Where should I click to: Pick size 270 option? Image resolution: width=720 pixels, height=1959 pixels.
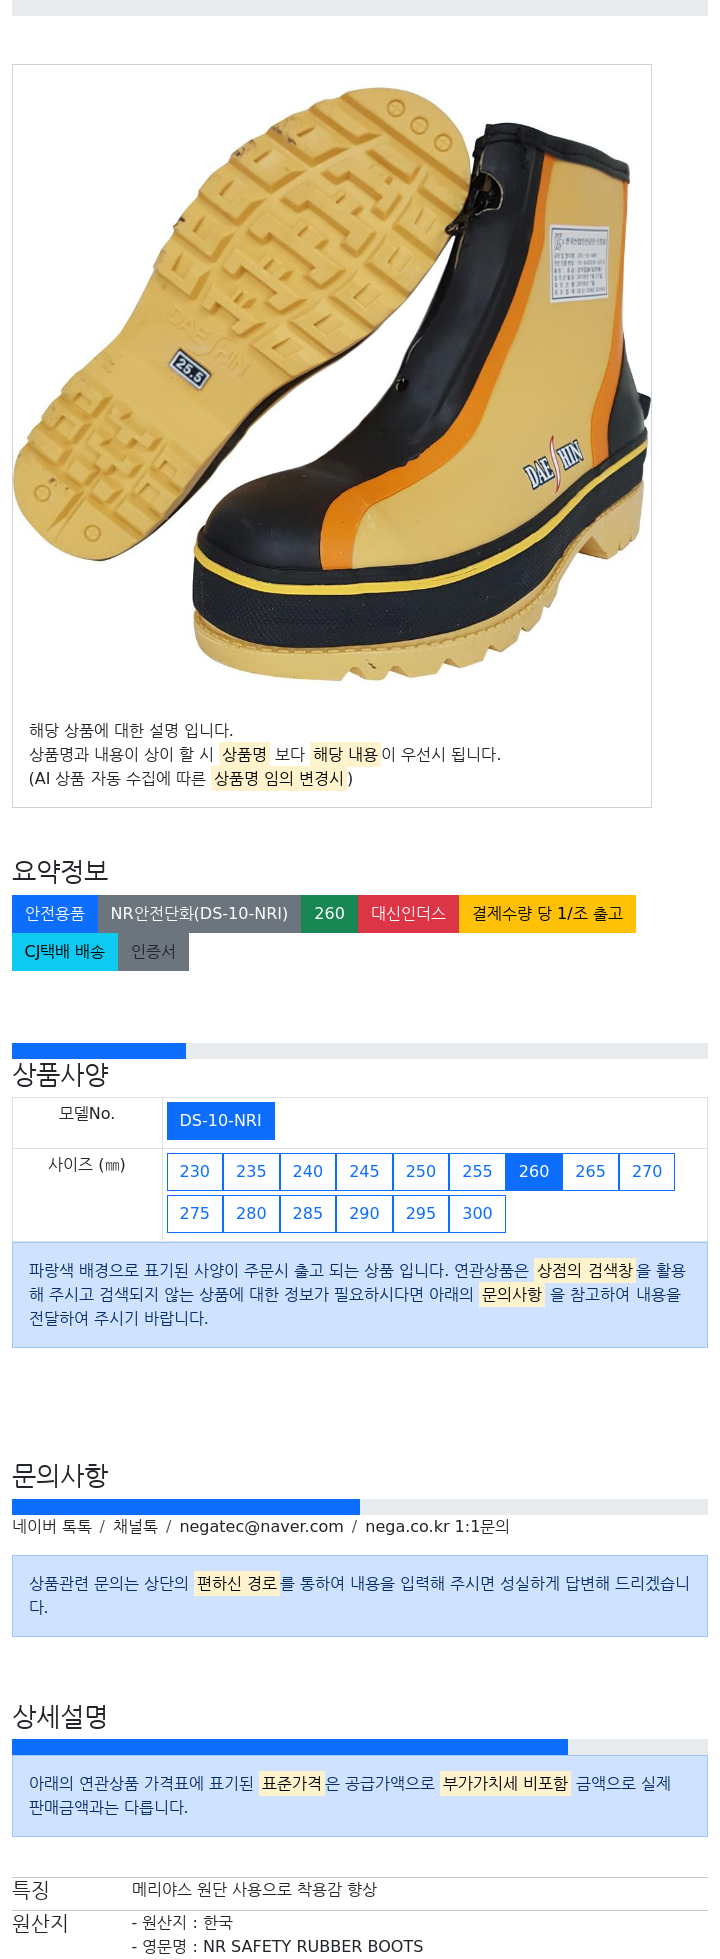[647, 1172]
